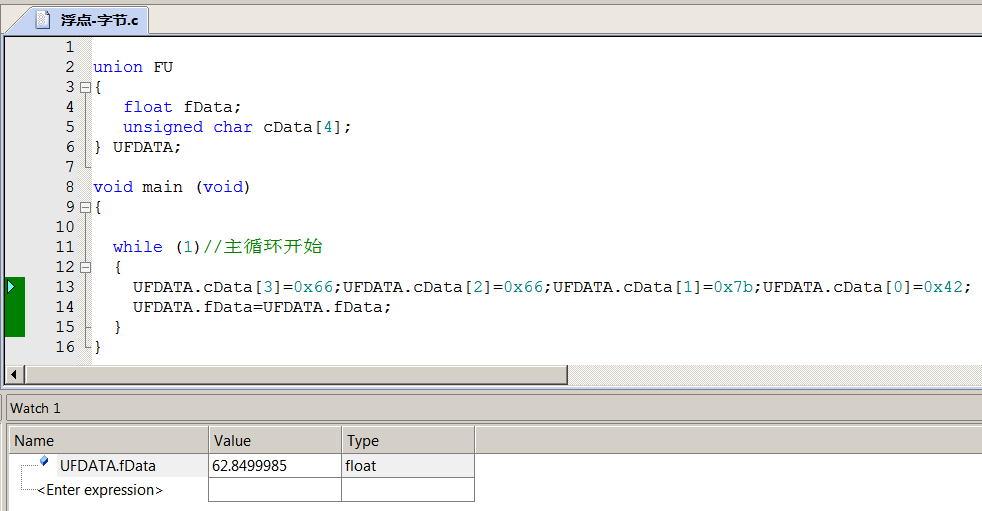The width and height of the screenshot is (982, 511).
Task: Click the 0x42 value on line 13
Action: point(944,287)
